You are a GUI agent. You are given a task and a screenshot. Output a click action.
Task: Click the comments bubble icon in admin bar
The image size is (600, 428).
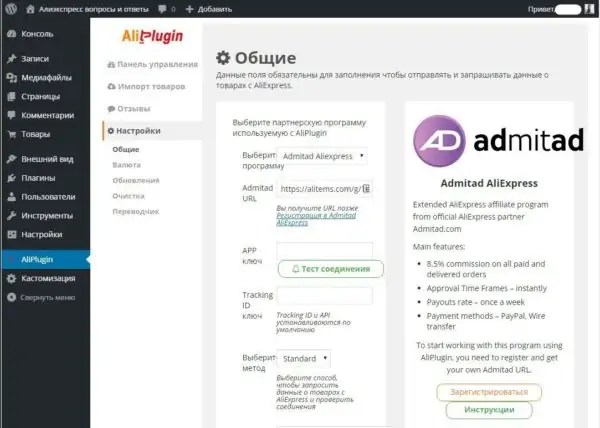coord(162,9)
